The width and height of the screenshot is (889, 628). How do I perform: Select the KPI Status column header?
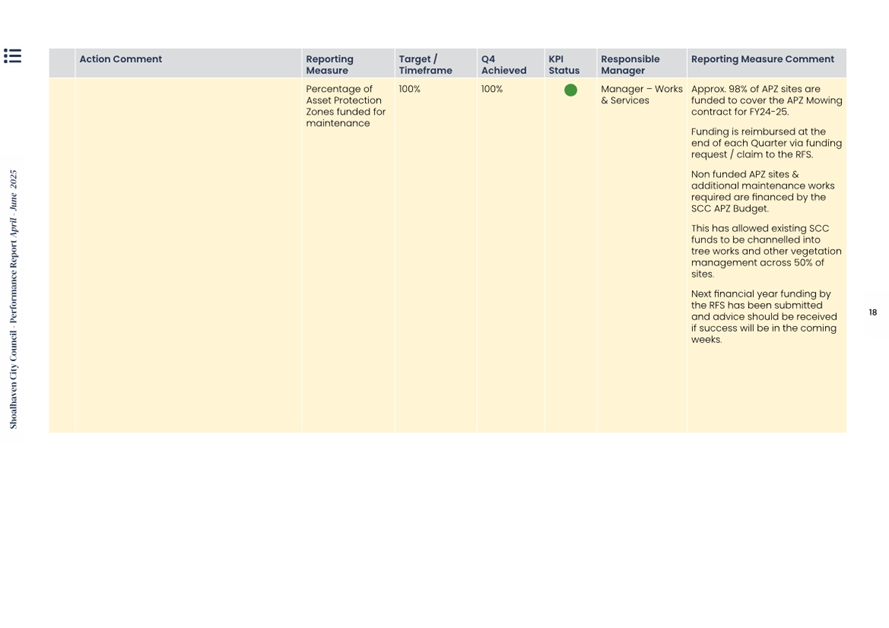pyautogui.click(x=563, y=65)
